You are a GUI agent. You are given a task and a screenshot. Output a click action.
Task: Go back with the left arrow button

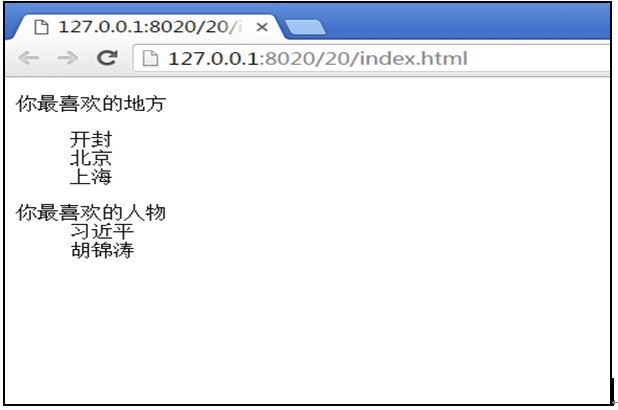click(x=28, y=58)
